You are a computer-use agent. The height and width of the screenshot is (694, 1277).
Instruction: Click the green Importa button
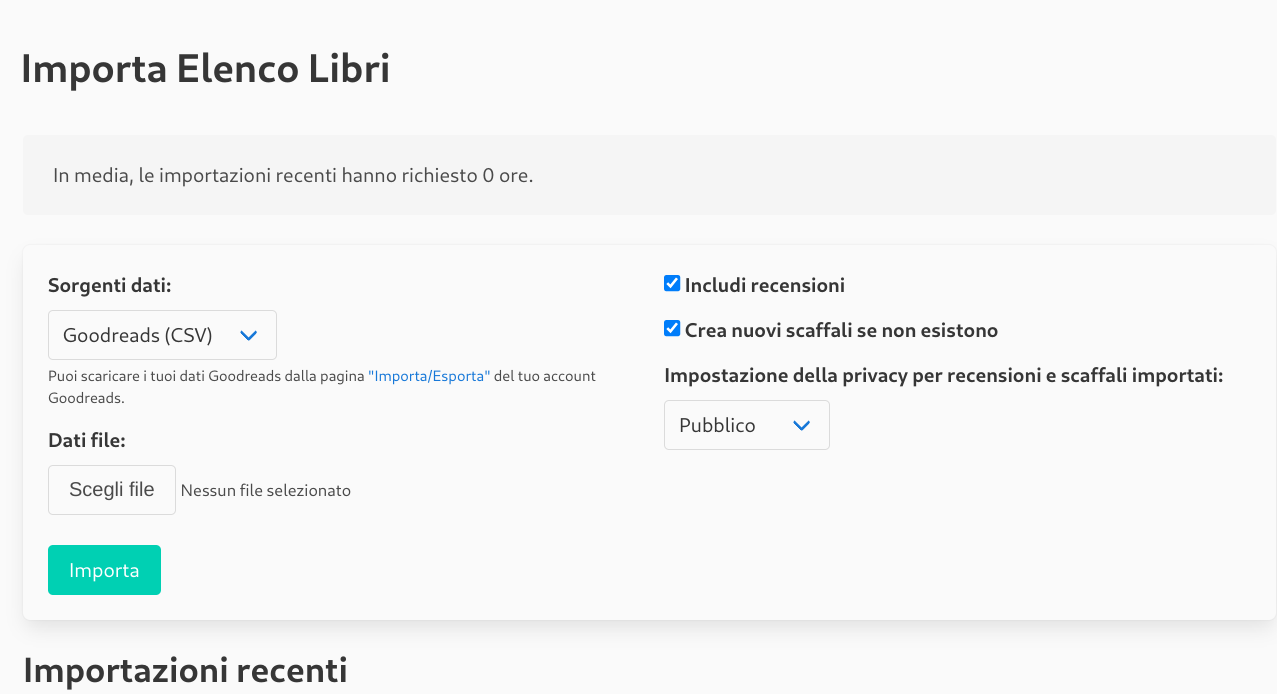point(104,570)
